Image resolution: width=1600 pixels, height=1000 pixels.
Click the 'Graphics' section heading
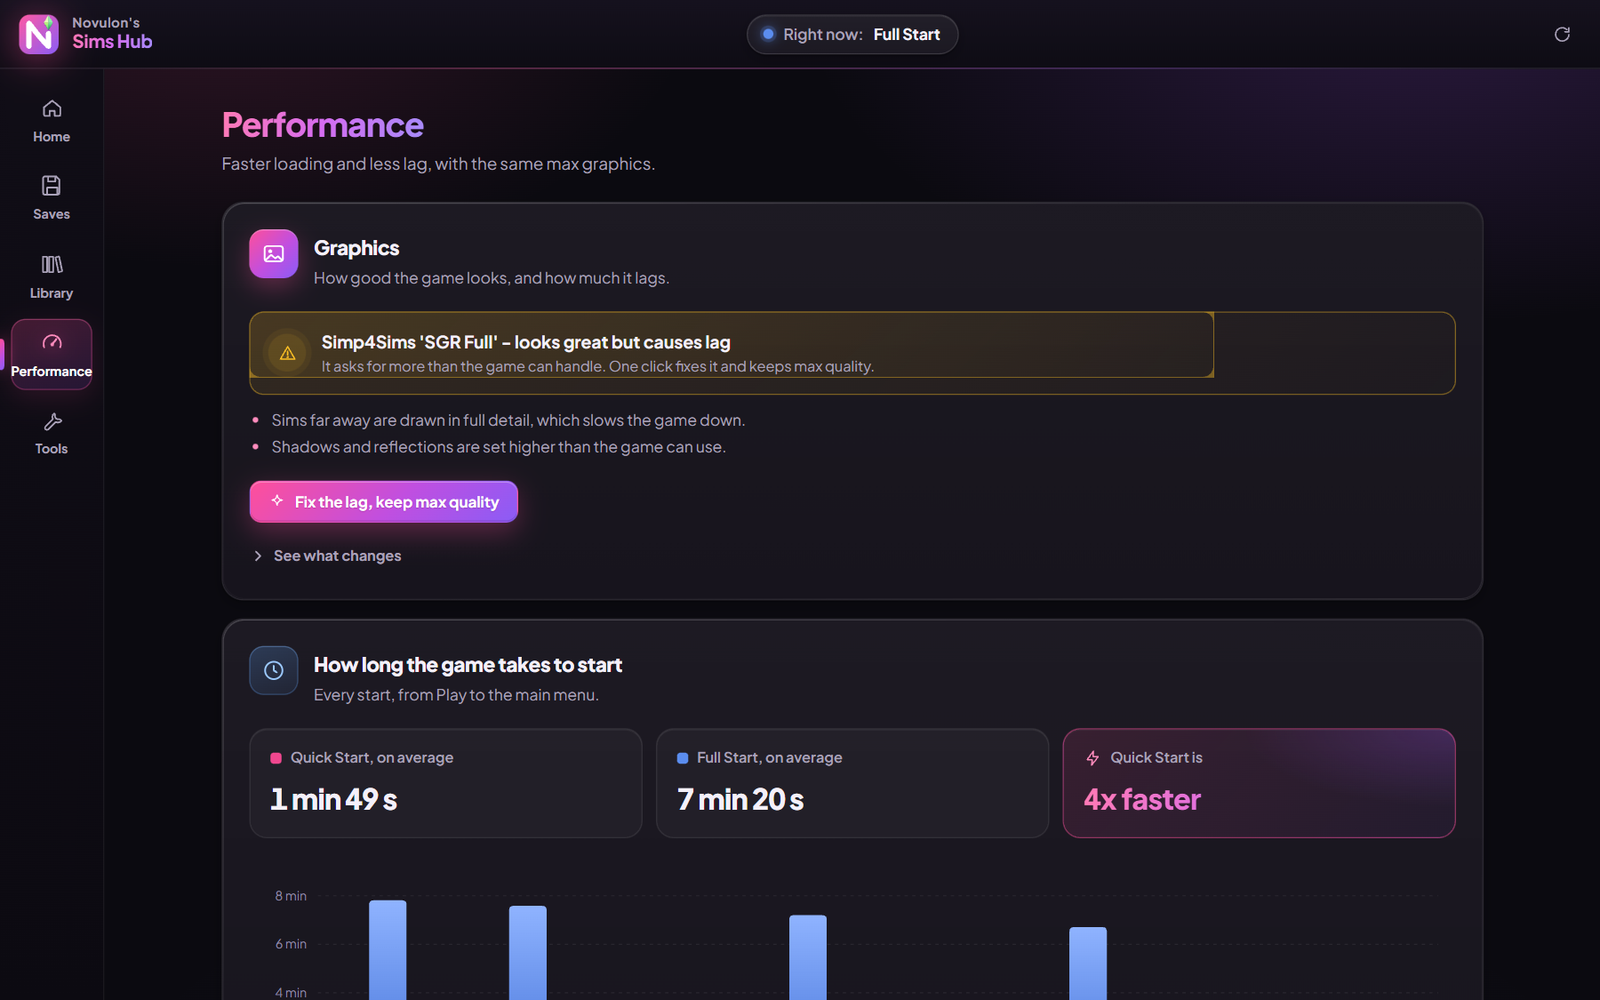click(357, 248)
